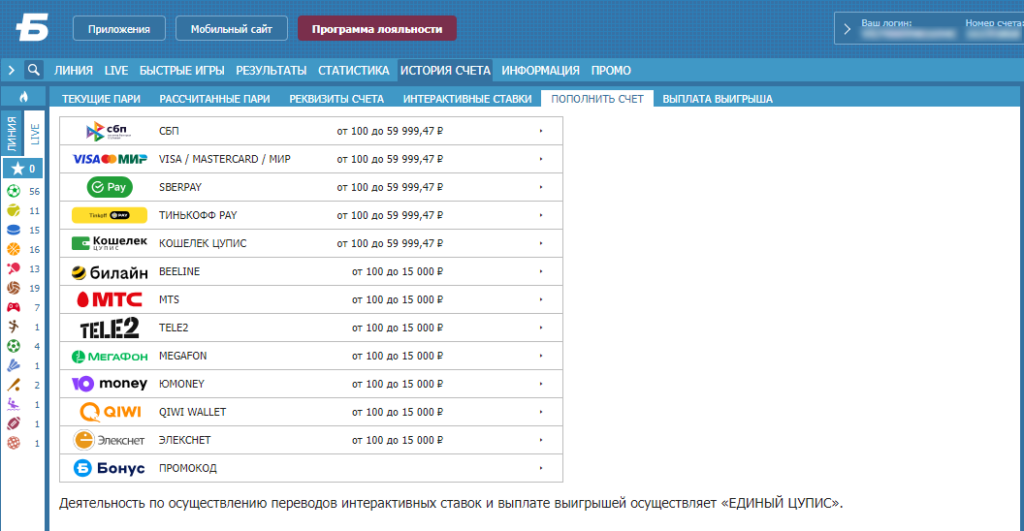Click the Элекснет logo
The width and height of the screenshot is (1024, 531).
[108, 440]
